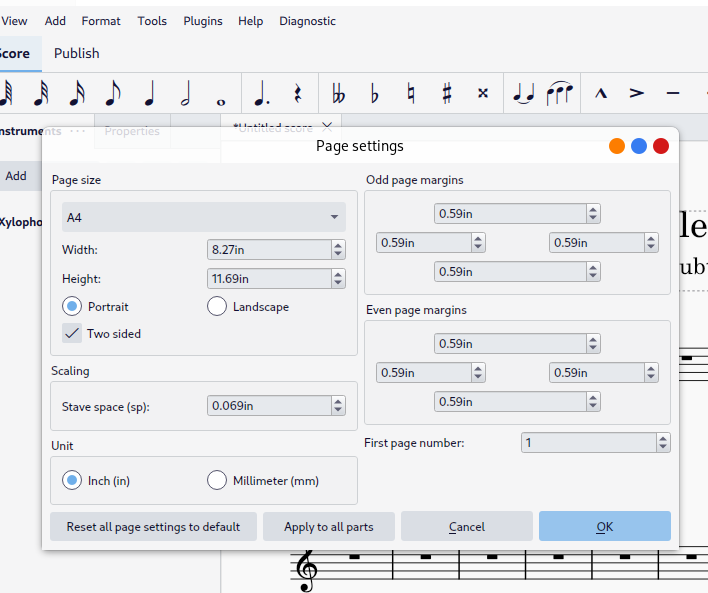
Task: Click the blue window button of Page settings
Action: click(x=639, y=146)
